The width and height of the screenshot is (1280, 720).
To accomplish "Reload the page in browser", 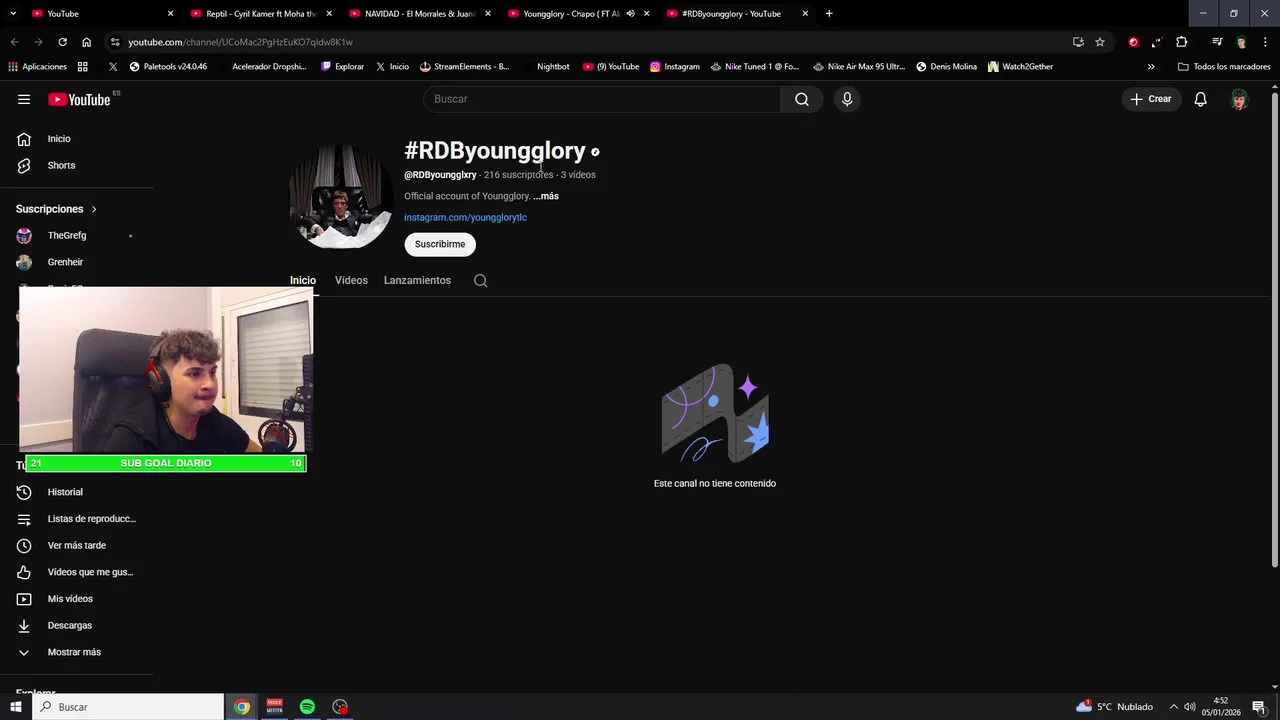I will click(62, 42).
